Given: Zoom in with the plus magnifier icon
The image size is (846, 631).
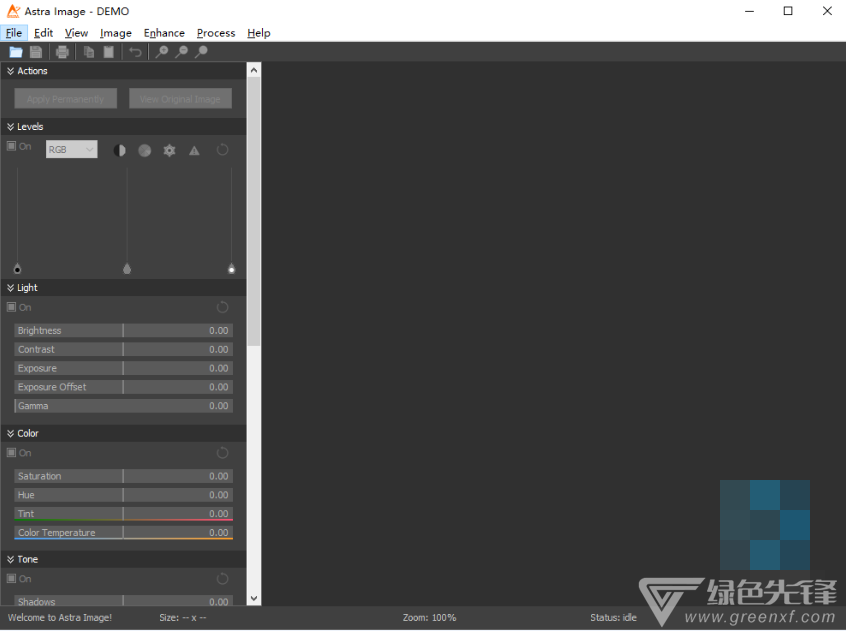Looking at the screenshot, I should 161,52.
